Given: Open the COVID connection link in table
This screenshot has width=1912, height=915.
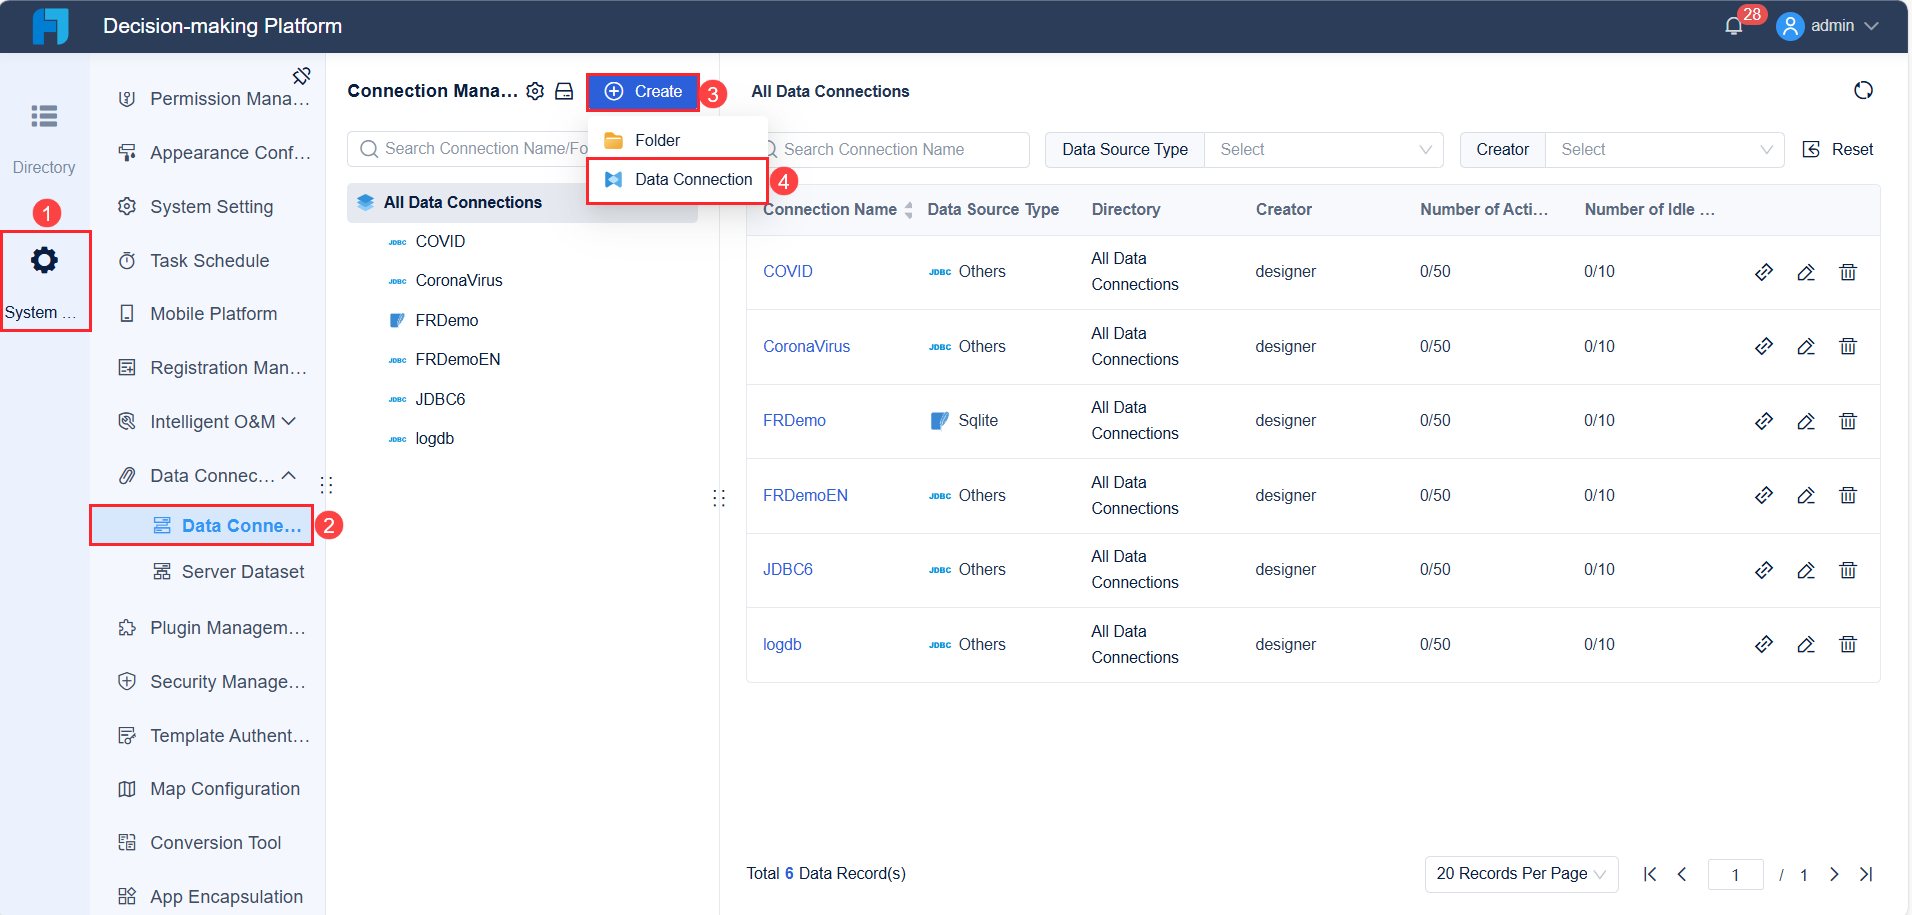Looking at the screenshot, I should (788, 272).
